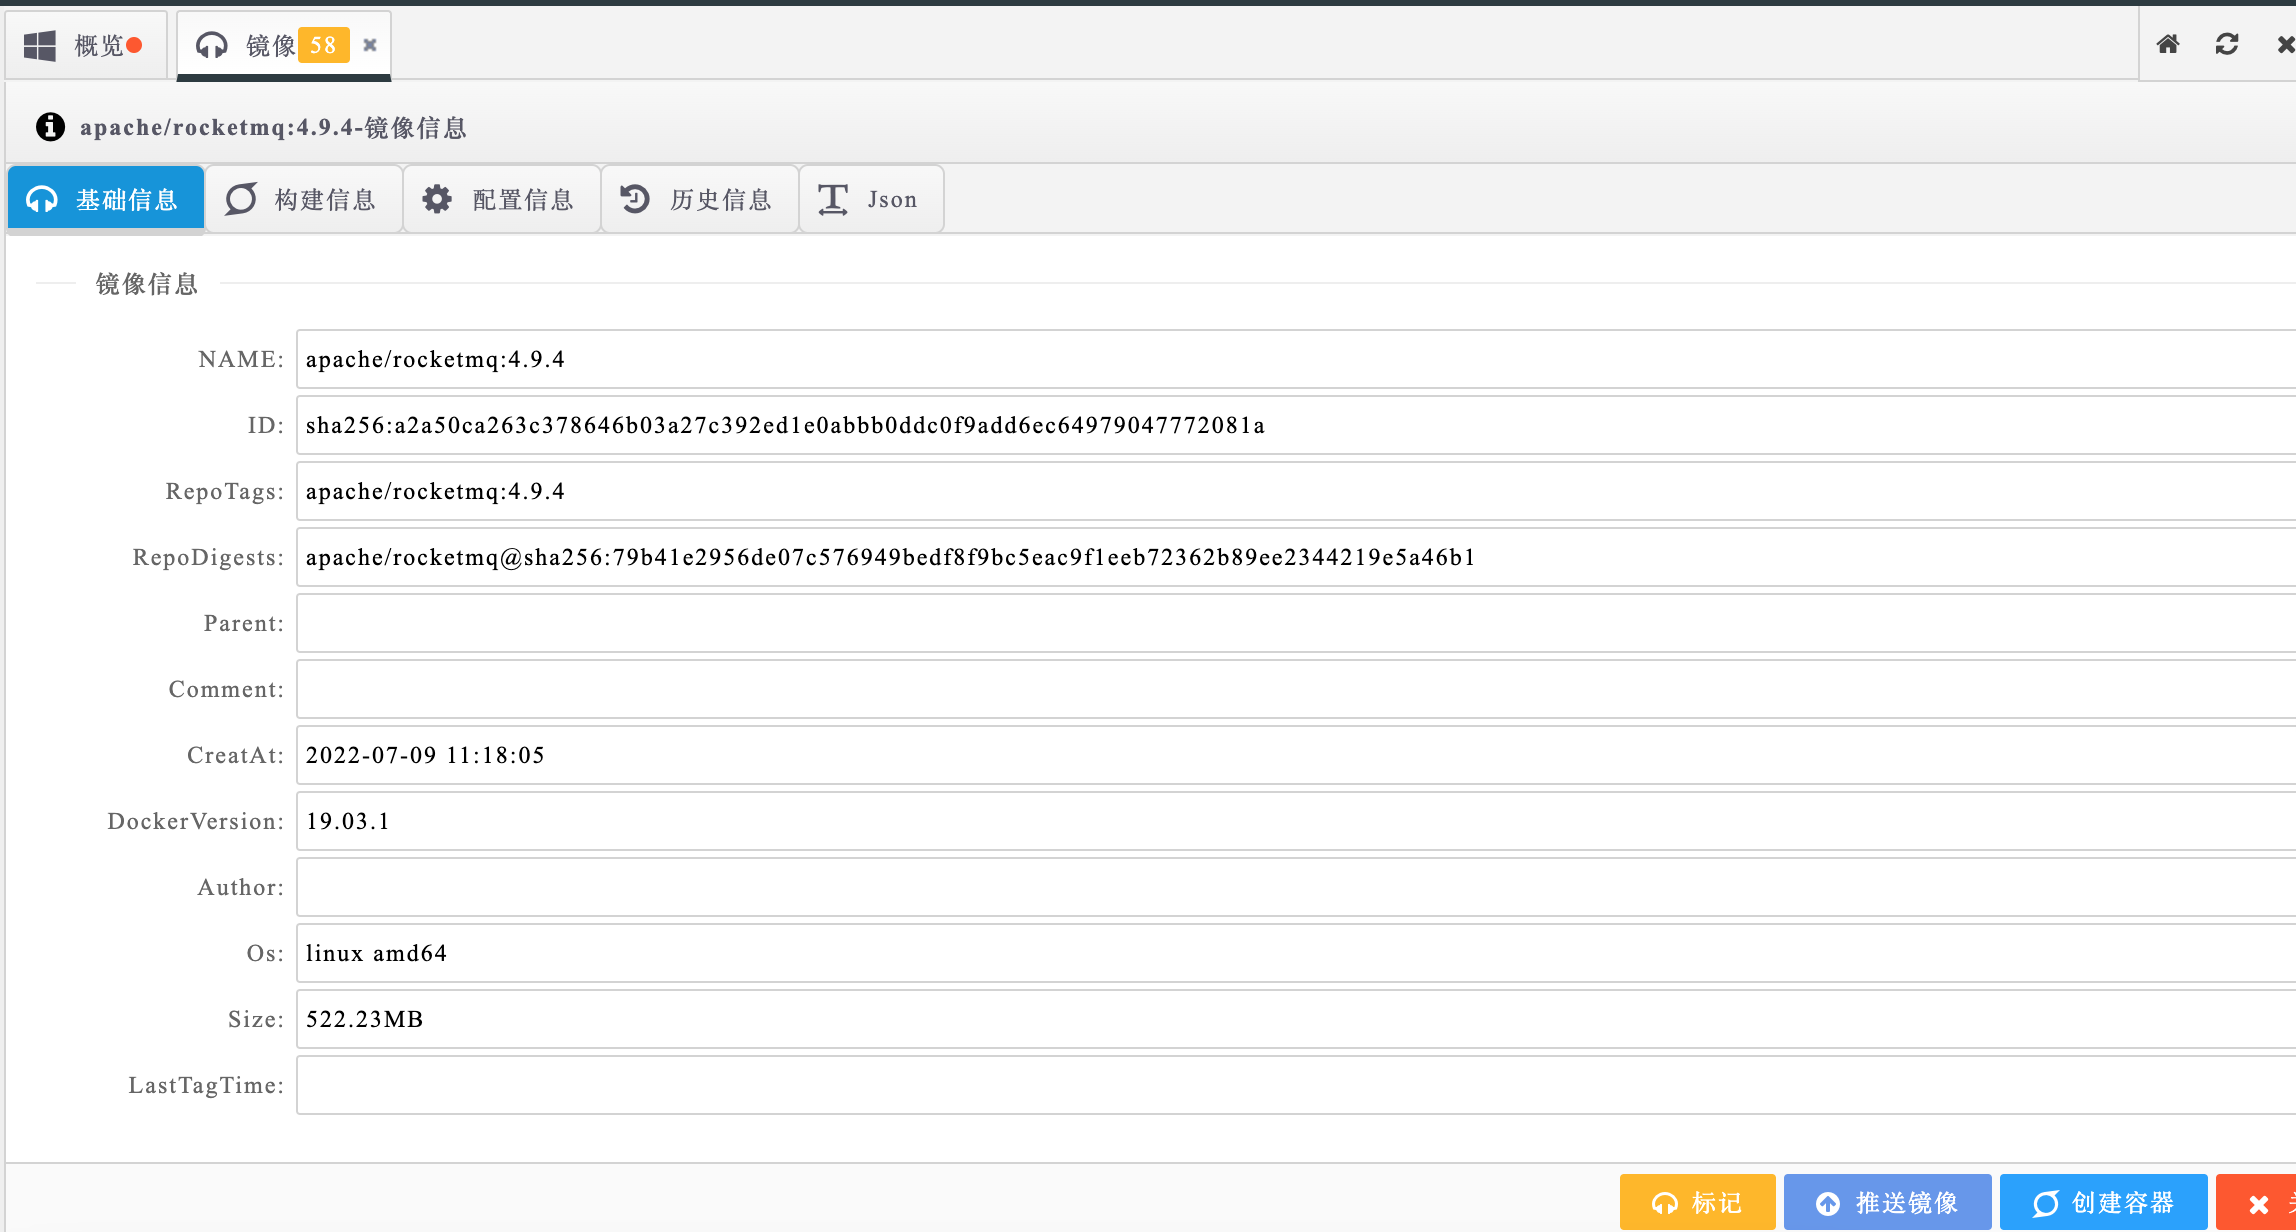Click the circle icon on 创建容器 button

click(2045, 1203)
